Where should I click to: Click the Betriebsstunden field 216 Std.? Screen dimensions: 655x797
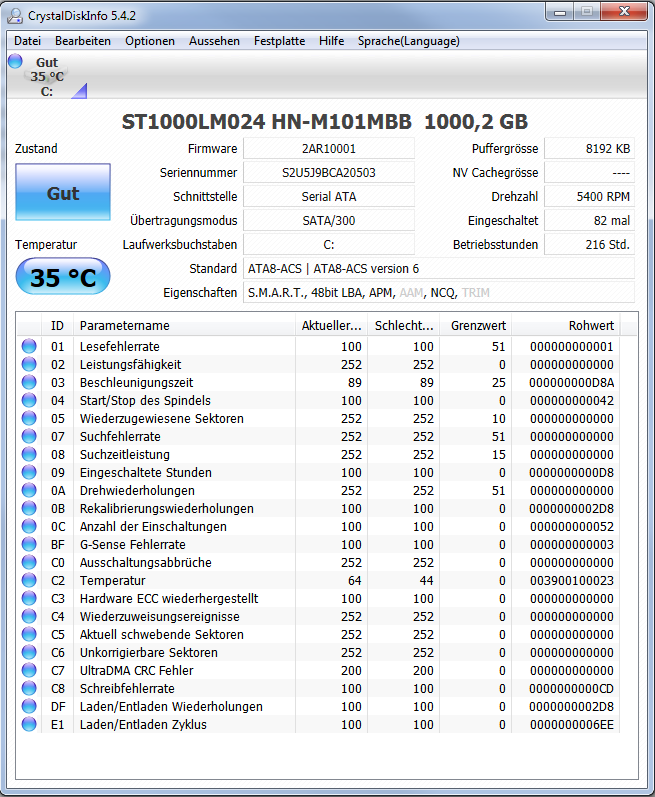[589, 244]
